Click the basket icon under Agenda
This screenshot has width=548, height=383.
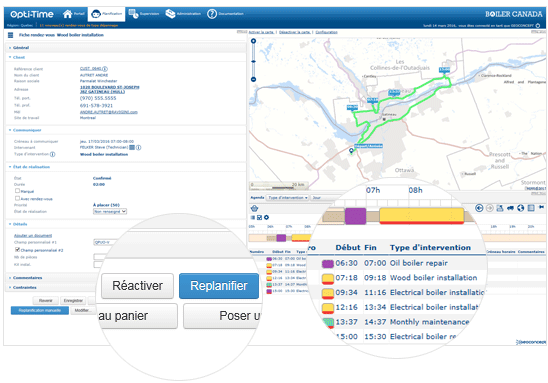coord(254,209)
